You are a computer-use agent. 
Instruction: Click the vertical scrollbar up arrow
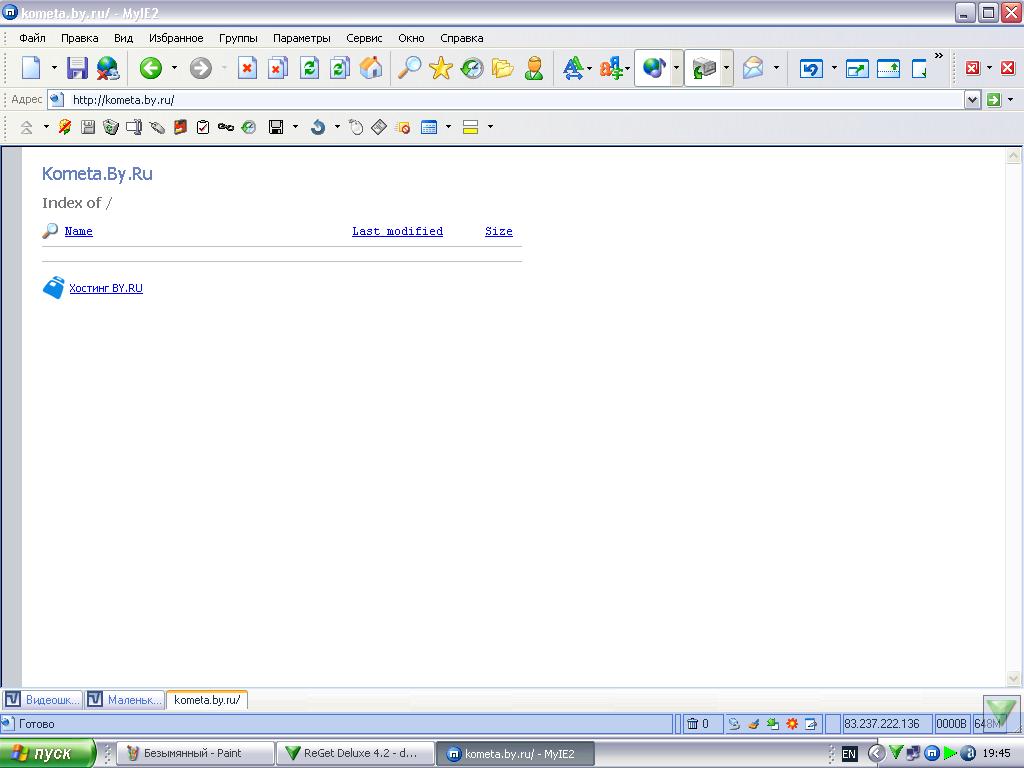pyautogui.click(x=1013, y=155)
